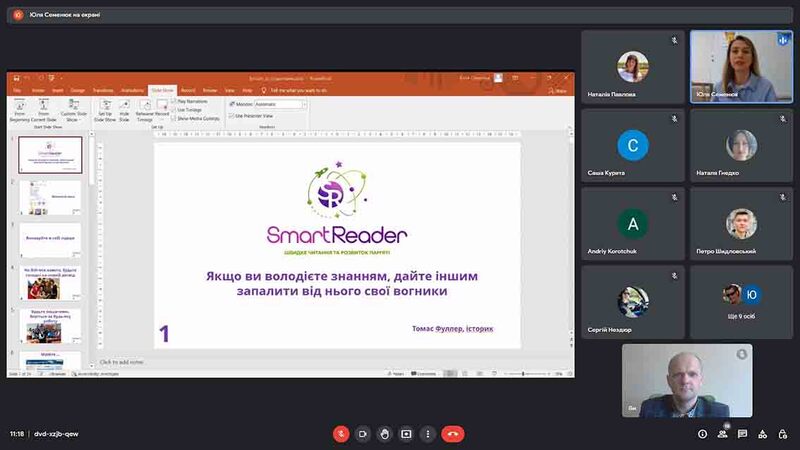Open the Animations ribbon tab
Screen dimensions: 800x450
point(132,90)
